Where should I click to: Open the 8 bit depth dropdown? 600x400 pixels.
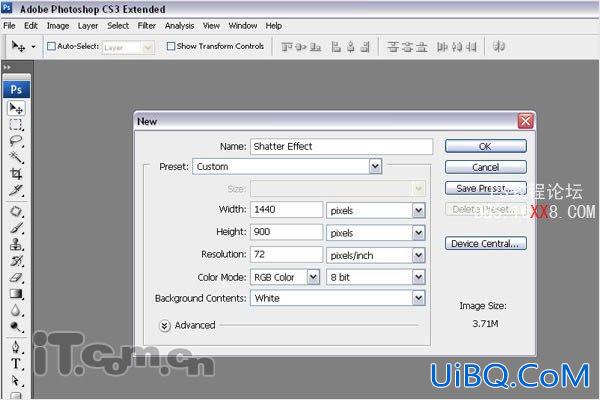376,277
